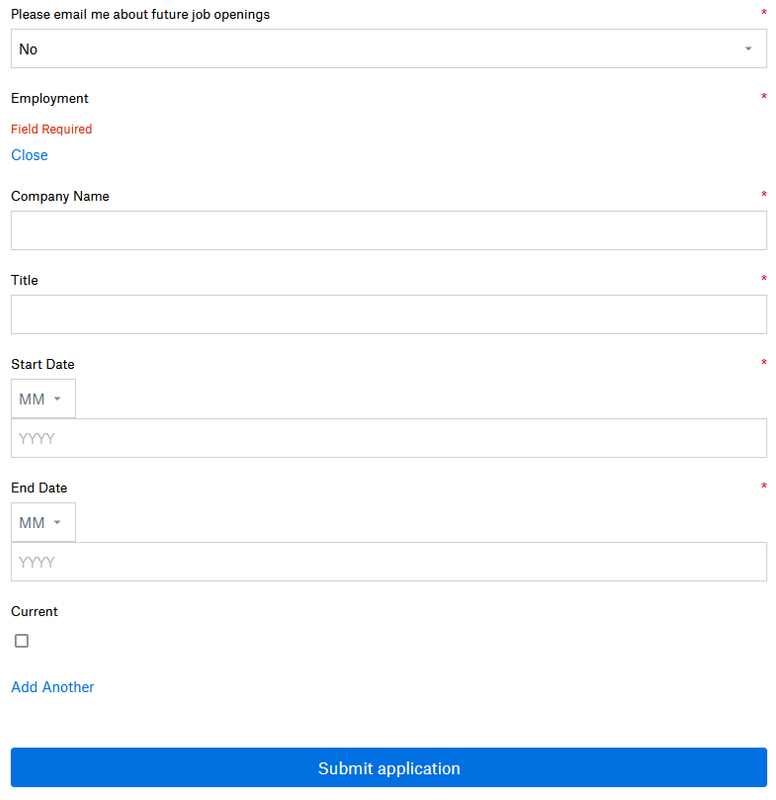Click the Employment section label
The image size is (776, 800).
pyautogui.click(x=49, y=98)
